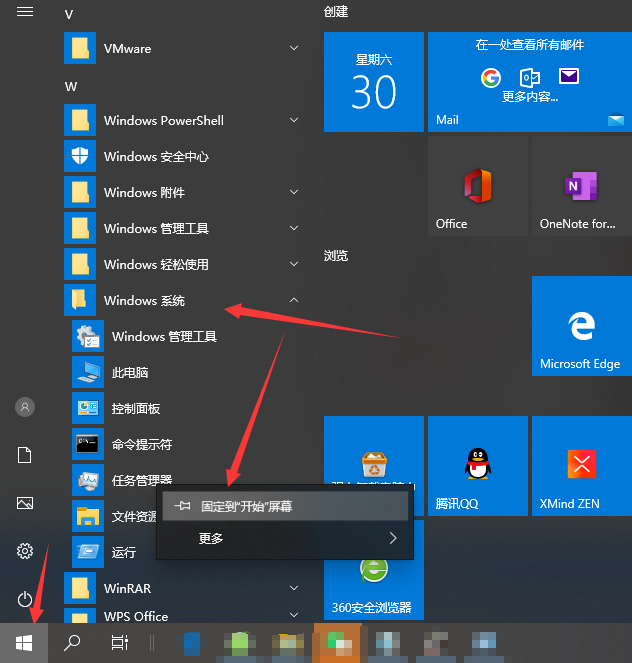The width and height of the screenshot is (632, 663).
Task: Open the 任务管理器 icon
Action: click(88, 480)
